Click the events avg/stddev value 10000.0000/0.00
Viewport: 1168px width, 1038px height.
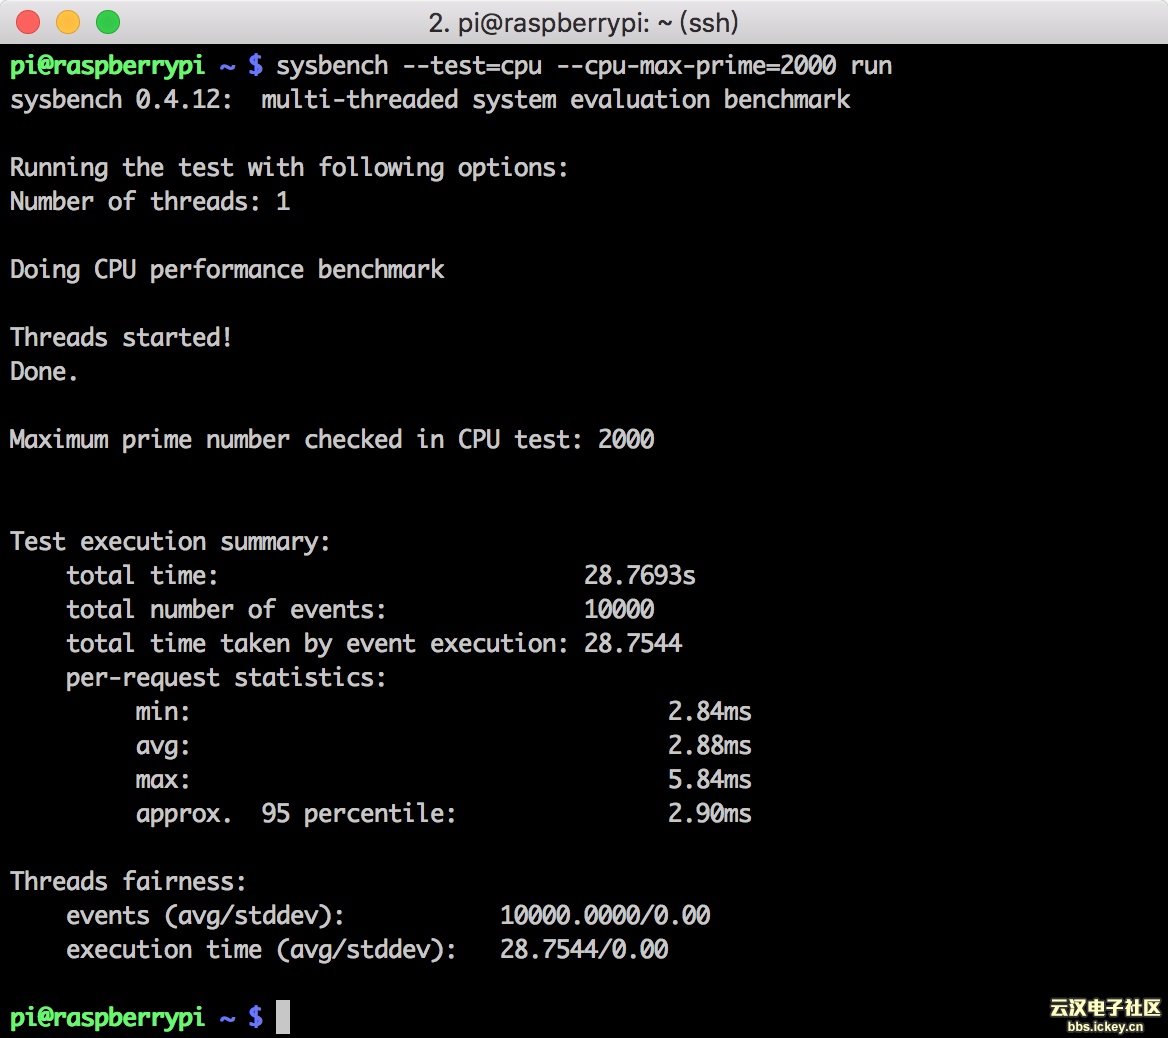point(605,916)
